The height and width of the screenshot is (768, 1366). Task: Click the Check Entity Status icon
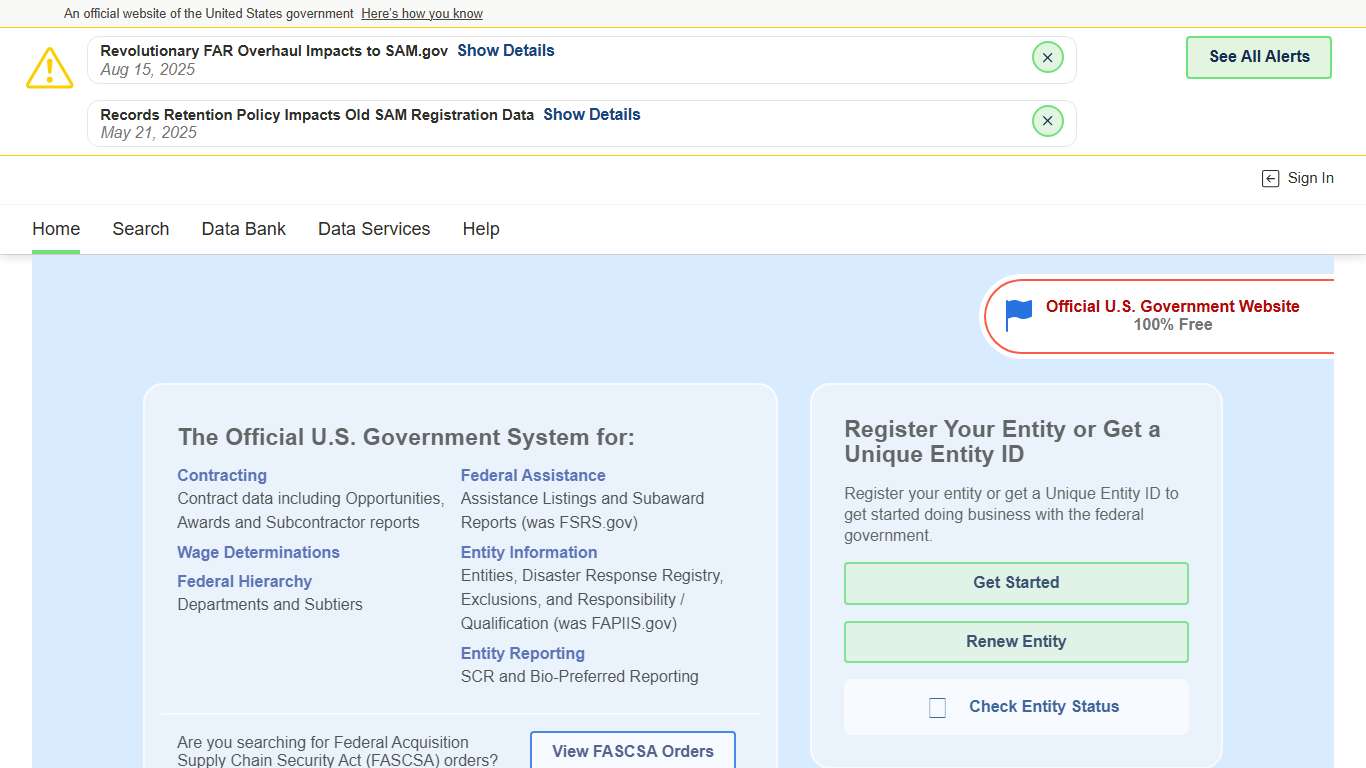pyautogui.click(x=937, y=708)
